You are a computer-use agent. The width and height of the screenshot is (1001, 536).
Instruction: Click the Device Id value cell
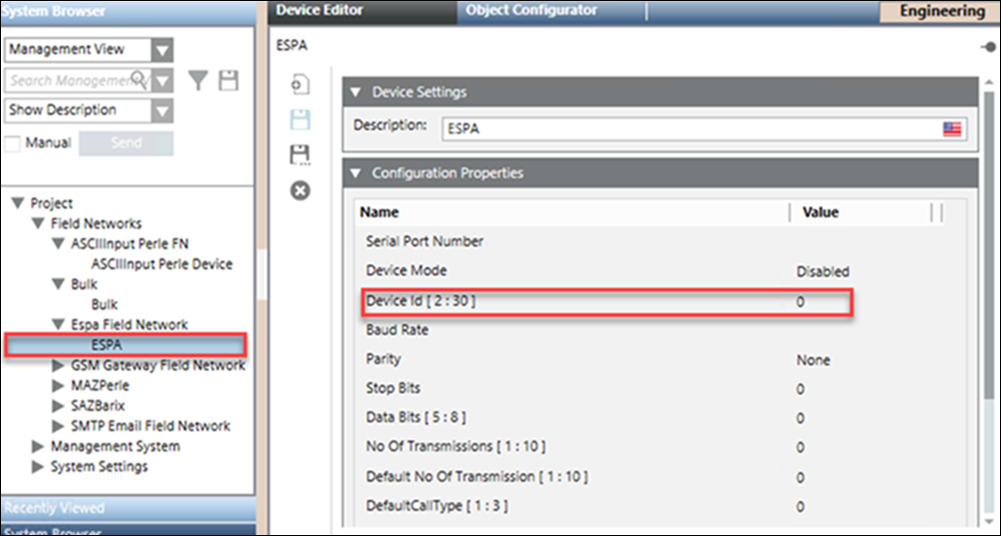820,301
